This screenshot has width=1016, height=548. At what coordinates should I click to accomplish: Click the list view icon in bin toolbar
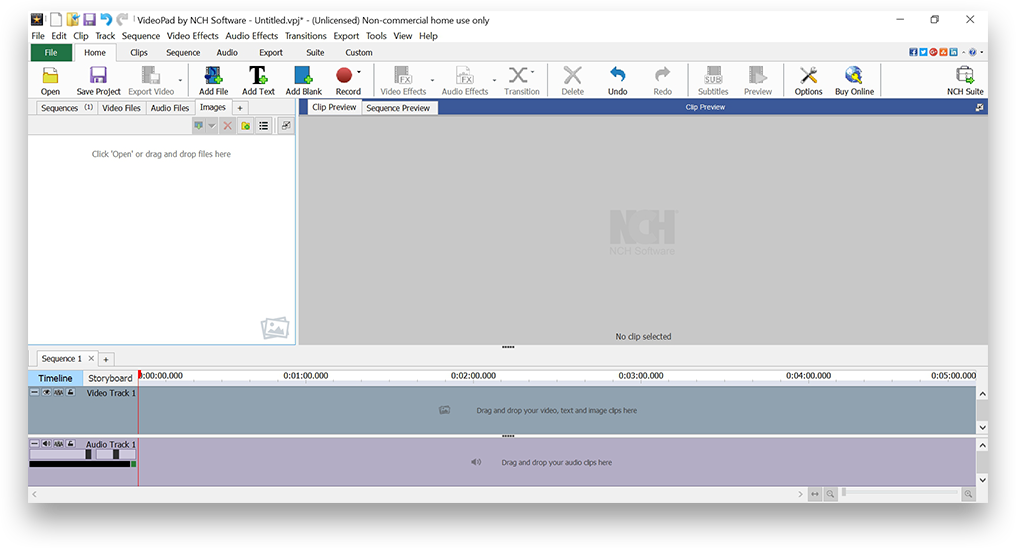(264, 126)
